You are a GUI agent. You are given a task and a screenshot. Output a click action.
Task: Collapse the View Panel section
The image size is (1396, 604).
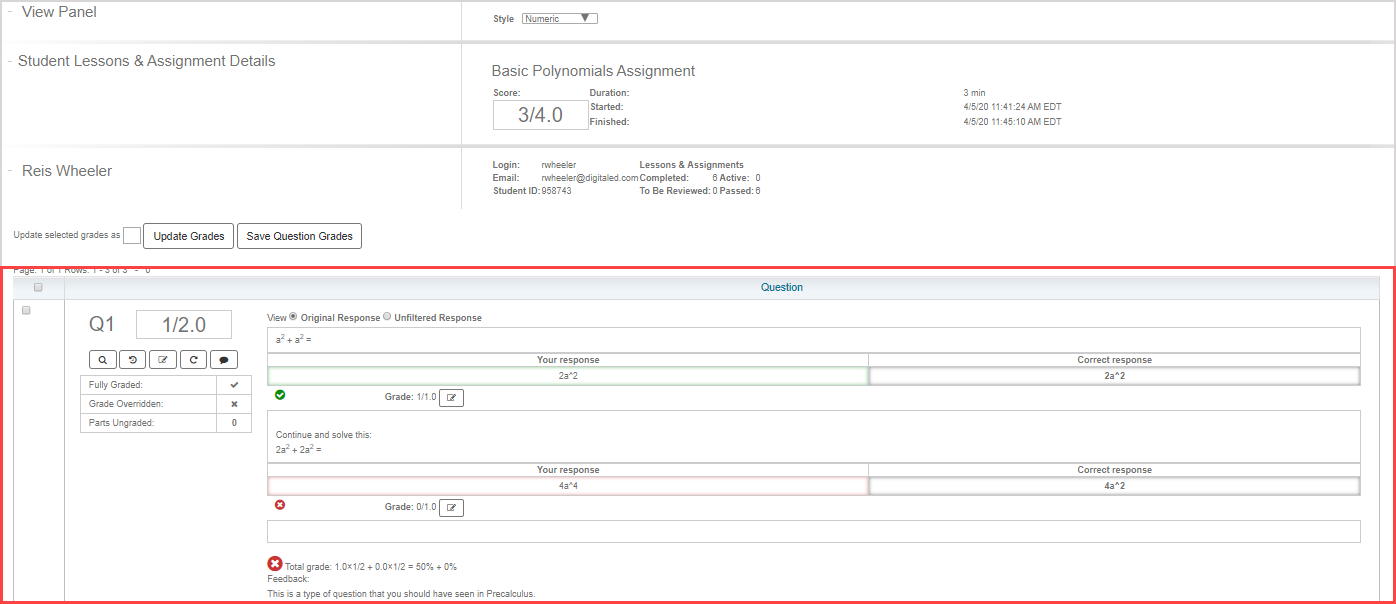pyautogui.click(x=10, y=12)
